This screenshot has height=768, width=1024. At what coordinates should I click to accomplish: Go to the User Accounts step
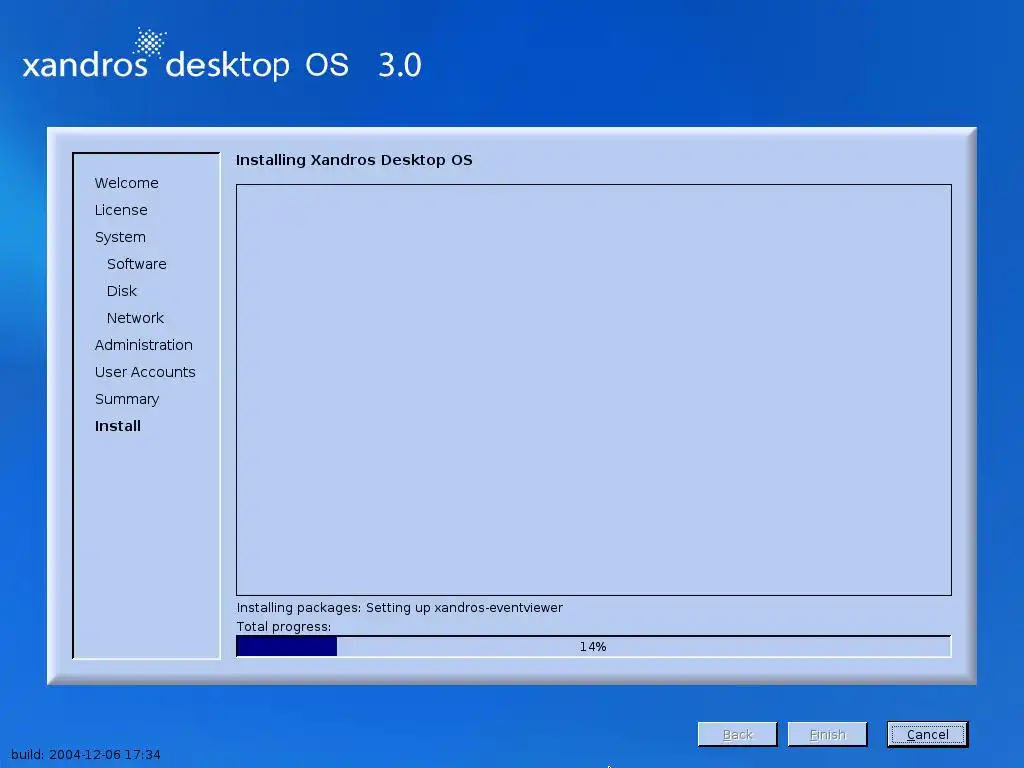click(x=145, y=372)
